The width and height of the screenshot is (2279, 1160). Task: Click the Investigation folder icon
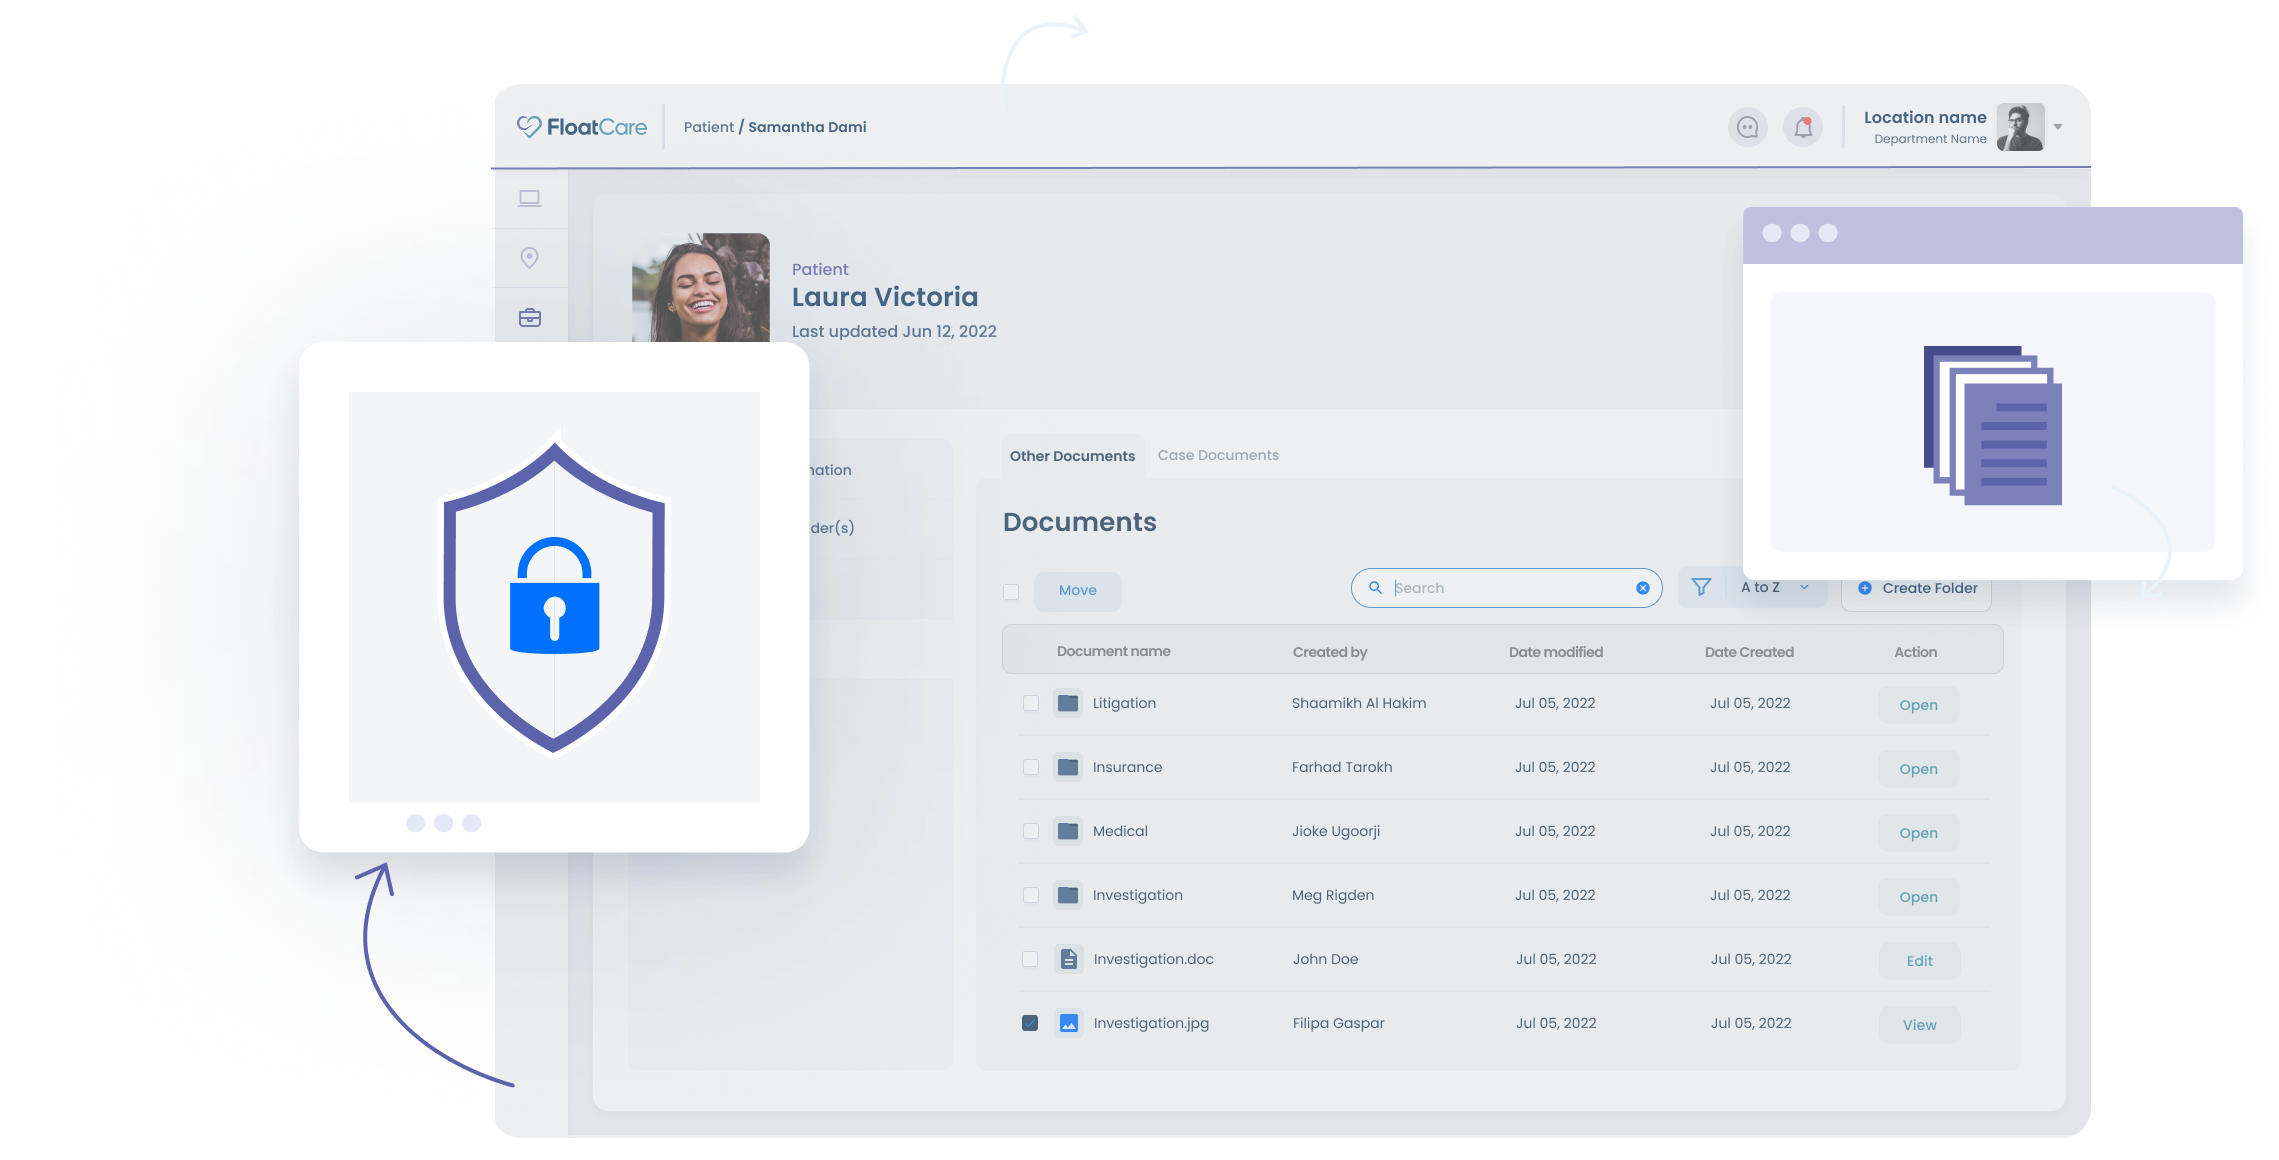click(x=1068, y=895)
